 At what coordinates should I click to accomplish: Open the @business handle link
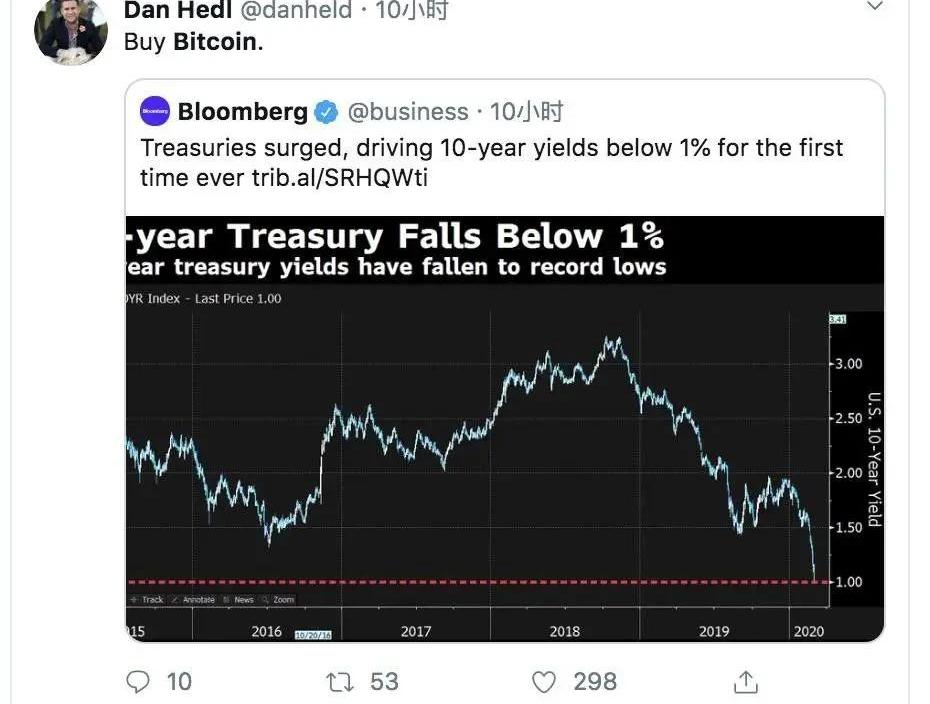[x=408, y=111]
